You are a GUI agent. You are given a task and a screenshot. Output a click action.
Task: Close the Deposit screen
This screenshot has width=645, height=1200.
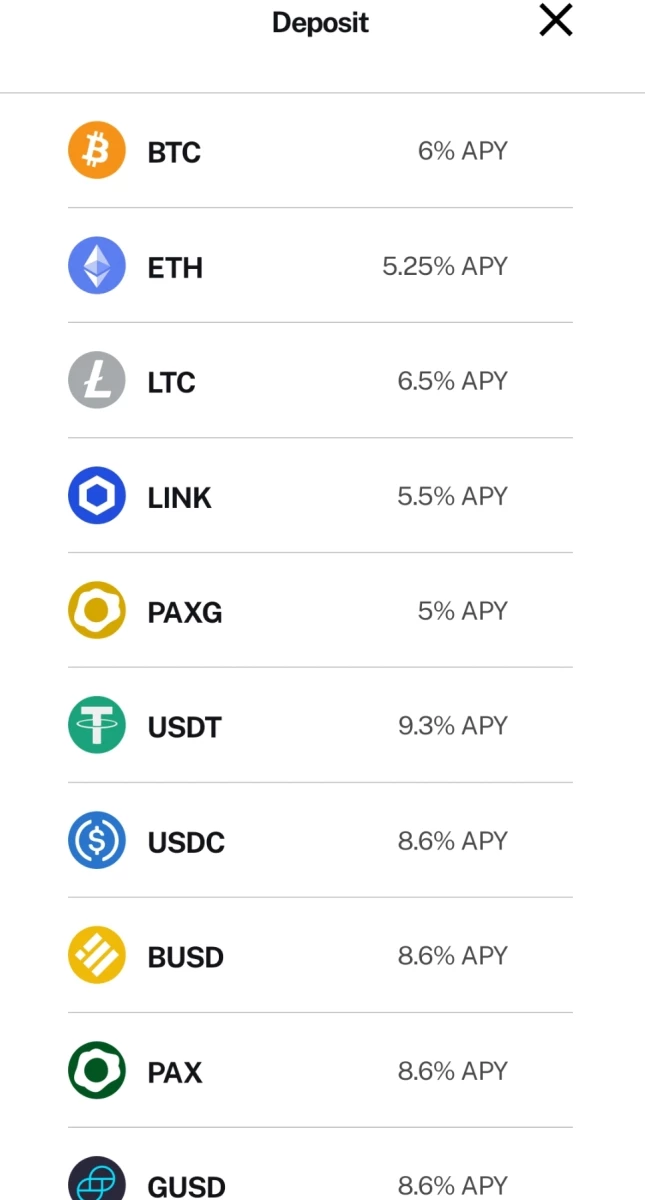(x=556, y=20)
